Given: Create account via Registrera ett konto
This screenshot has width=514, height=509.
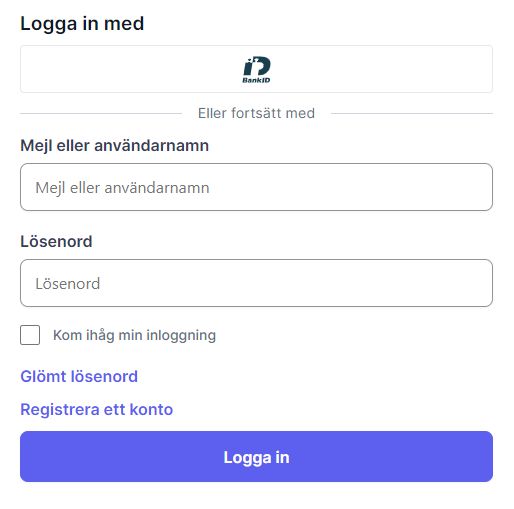Looking at the screenshot, I should [x=97, y=409].
